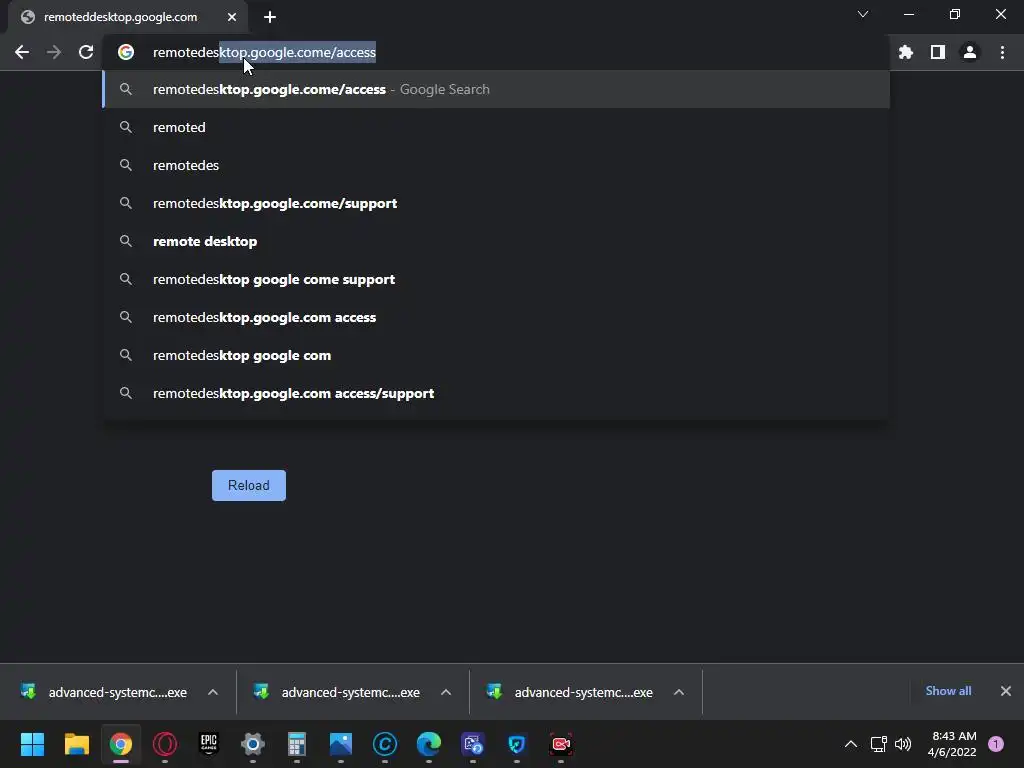Reload the page using the toolbar refresh icon
This screenshot has width=1024, height=768.
click(86, 52)
